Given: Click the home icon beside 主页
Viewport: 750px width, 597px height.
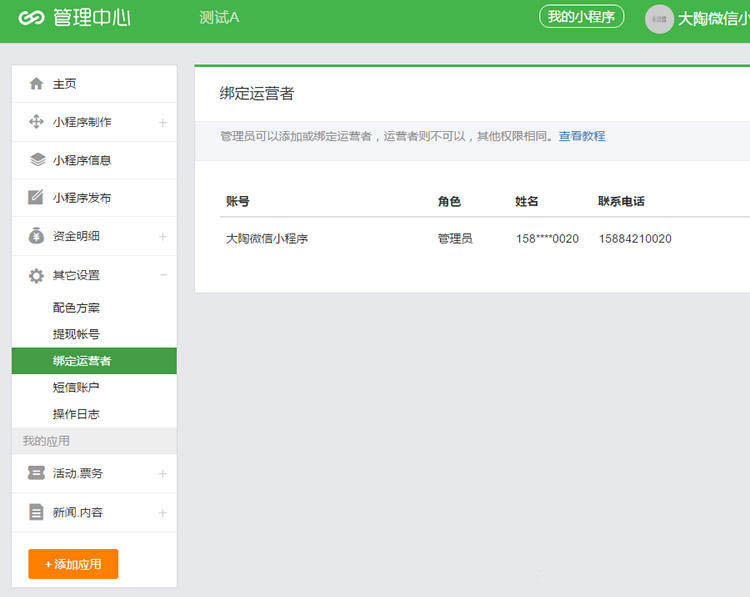Looking at the screenshot, I should [36, 84].
